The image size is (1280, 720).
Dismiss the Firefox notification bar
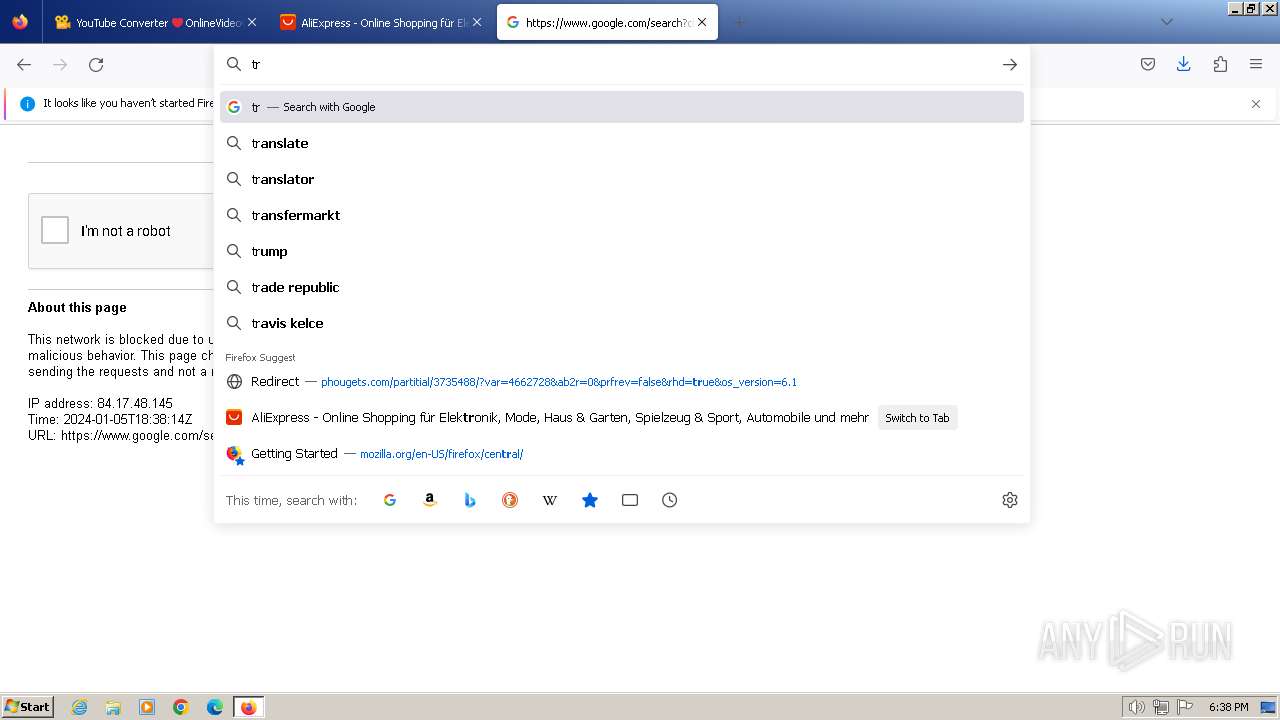pos(1256,104)
